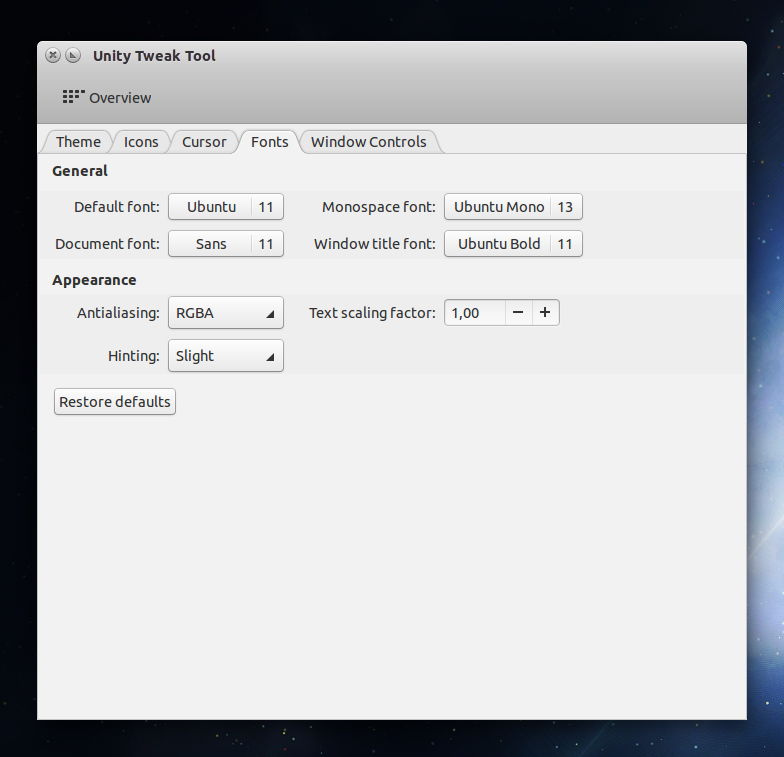Open the Window title font Ubuntu Bold chooser
The image size is (784, 757).
tap(514, 244)
